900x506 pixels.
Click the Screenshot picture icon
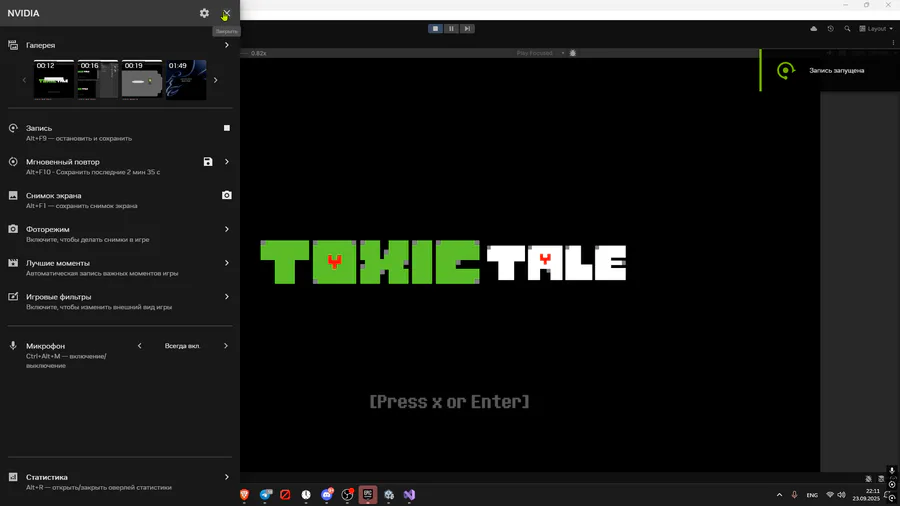pos(13,195)
